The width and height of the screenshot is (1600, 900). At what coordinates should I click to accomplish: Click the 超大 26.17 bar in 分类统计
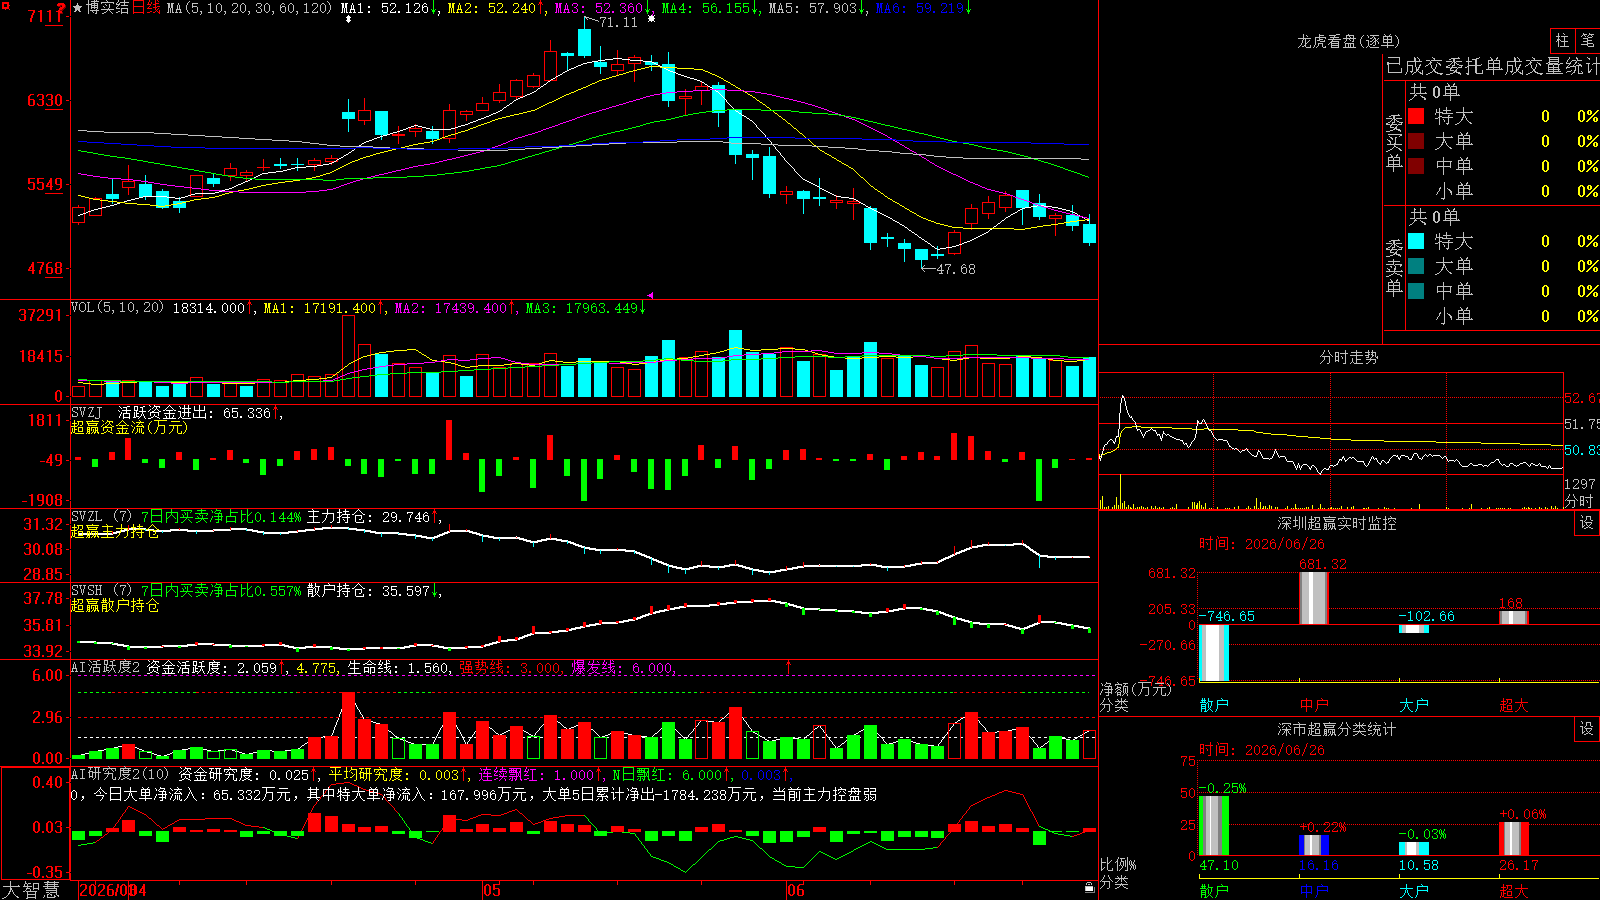coord(1514,839)
